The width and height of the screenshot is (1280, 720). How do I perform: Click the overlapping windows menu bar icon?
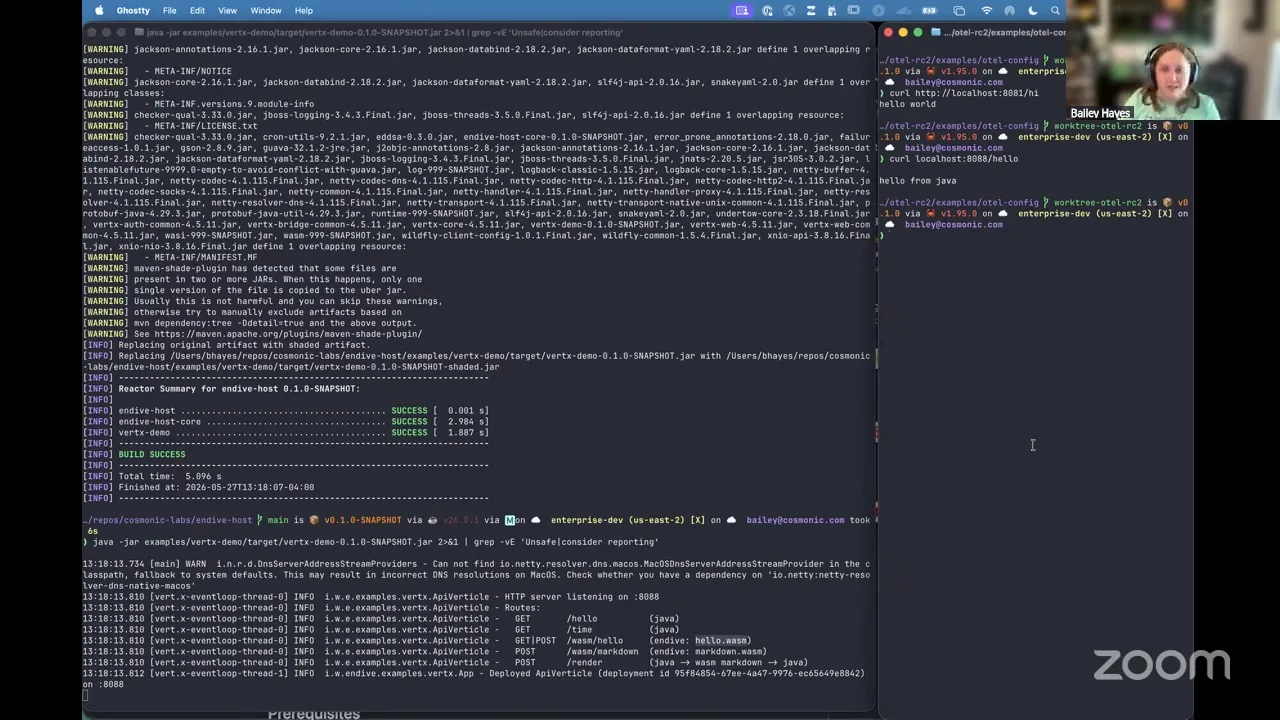(x=959, y=10)
